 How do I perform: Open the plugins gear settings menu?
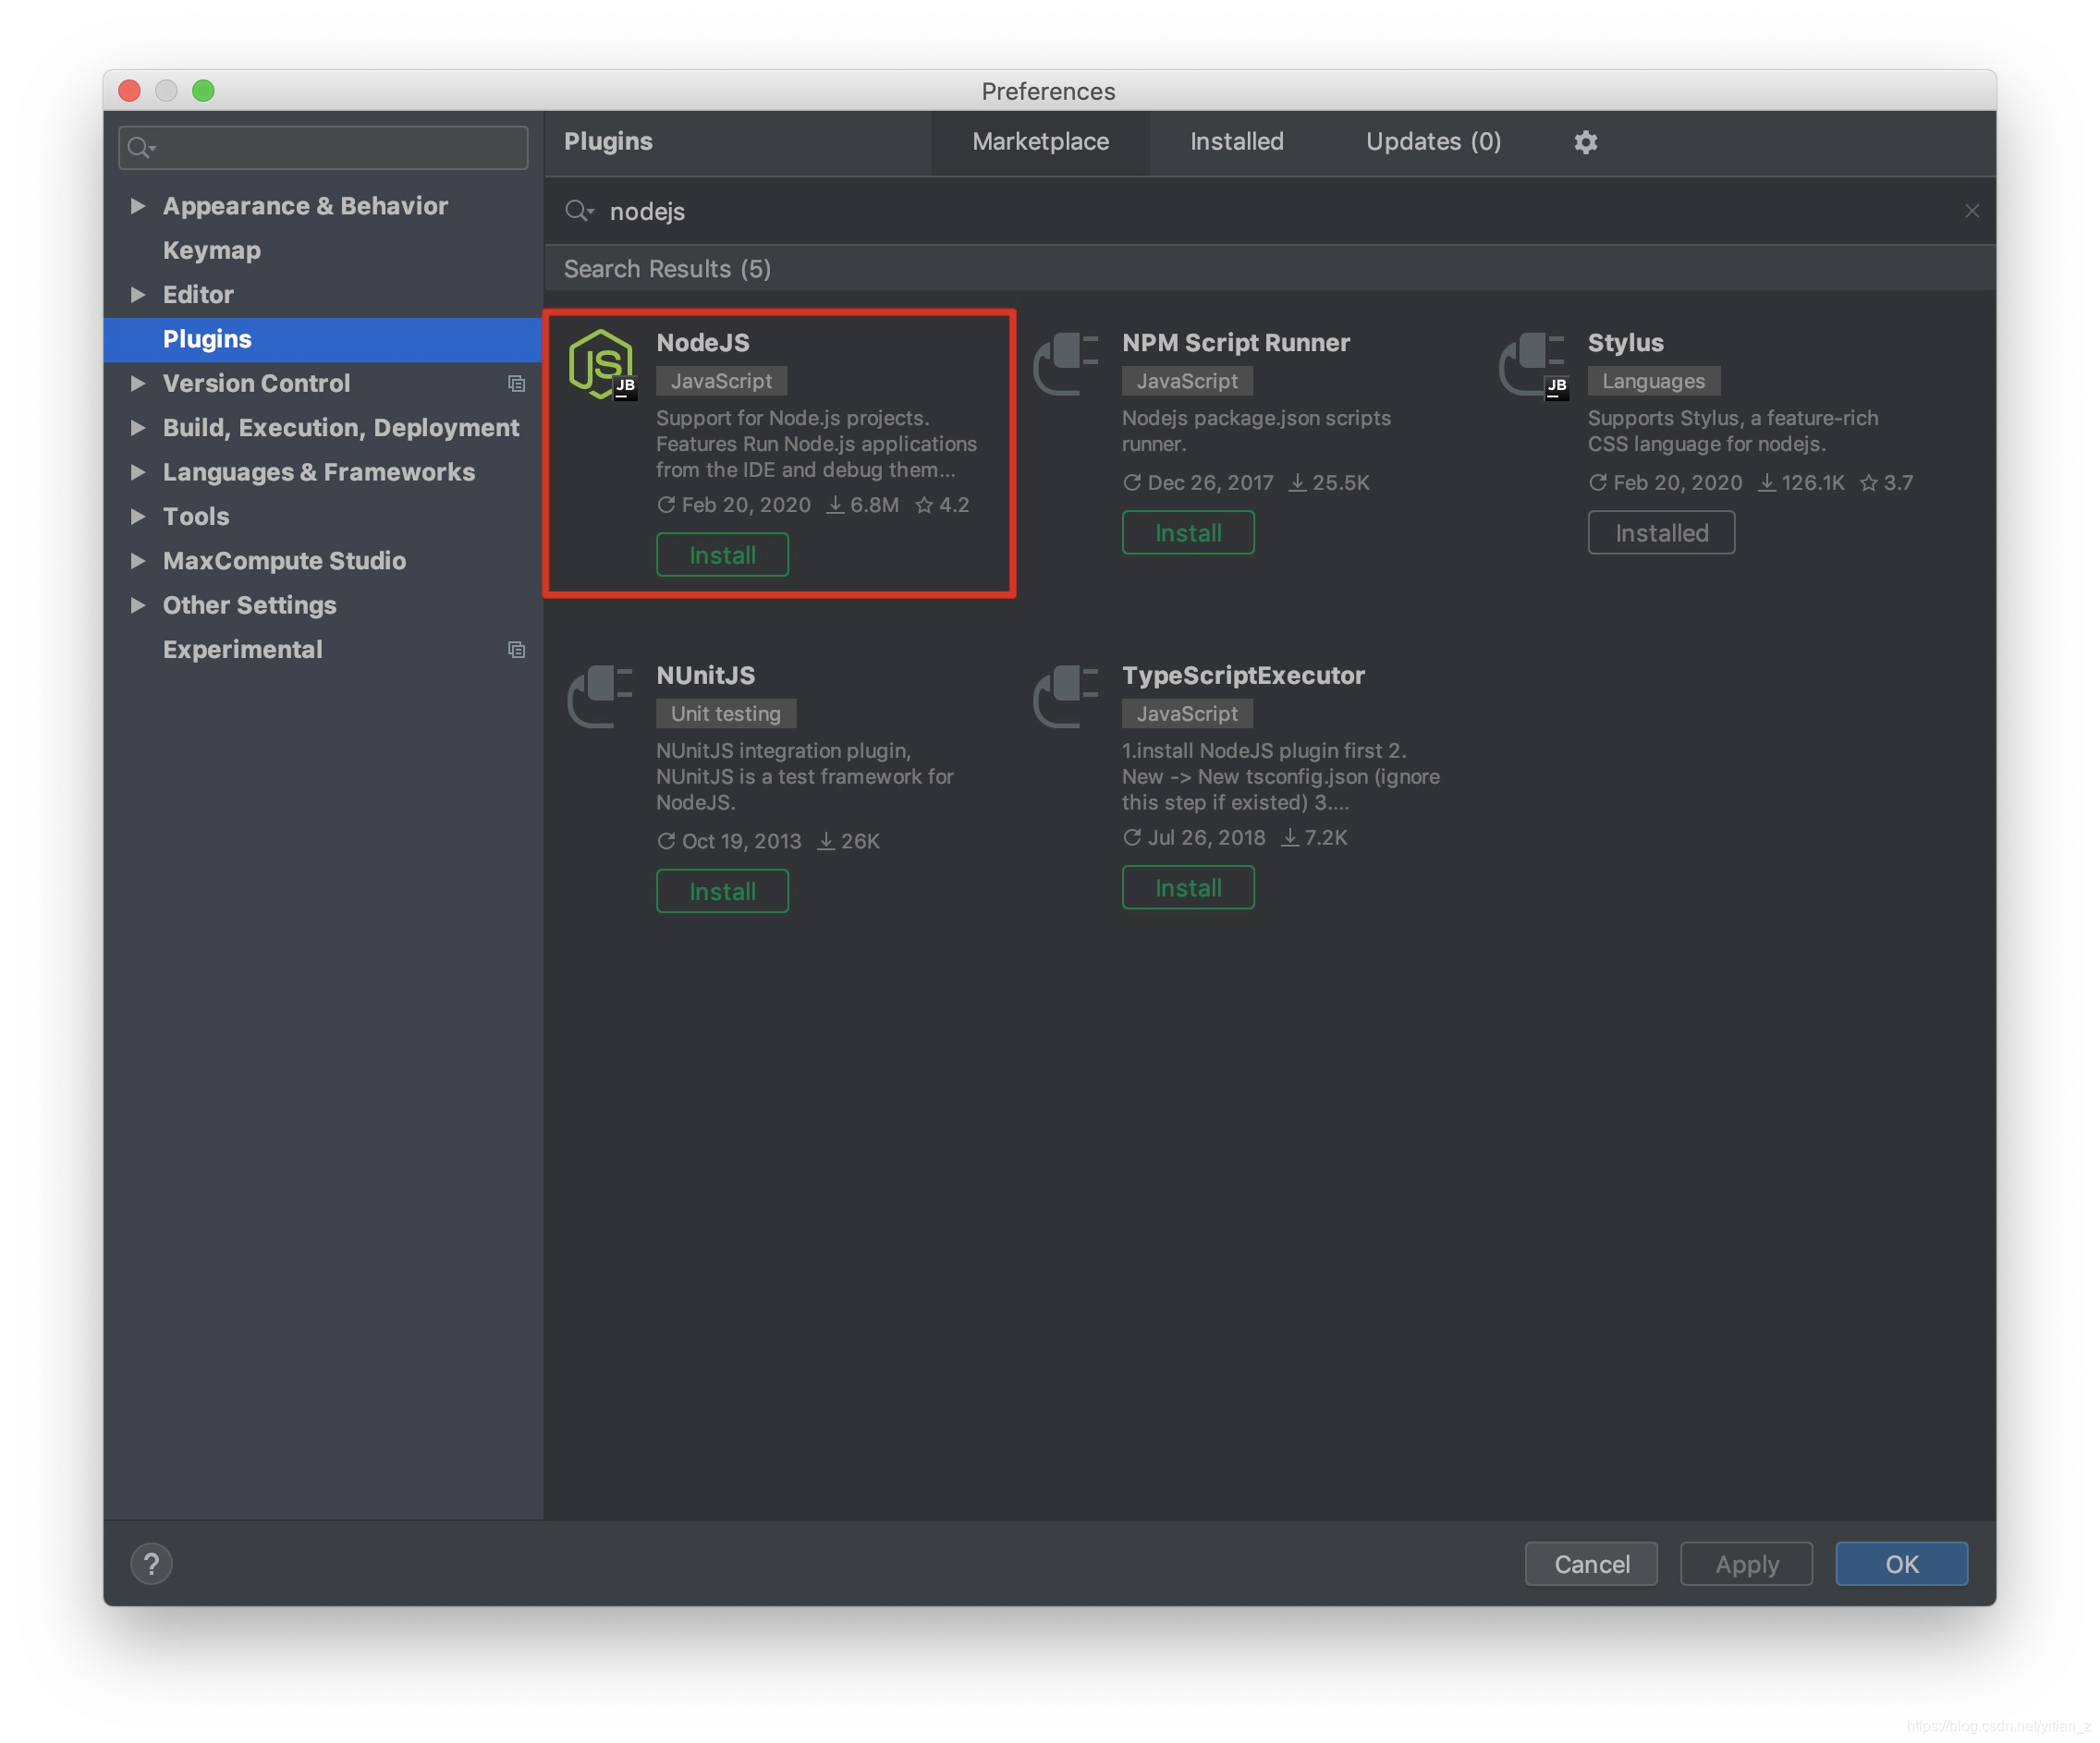point(1585,142)
